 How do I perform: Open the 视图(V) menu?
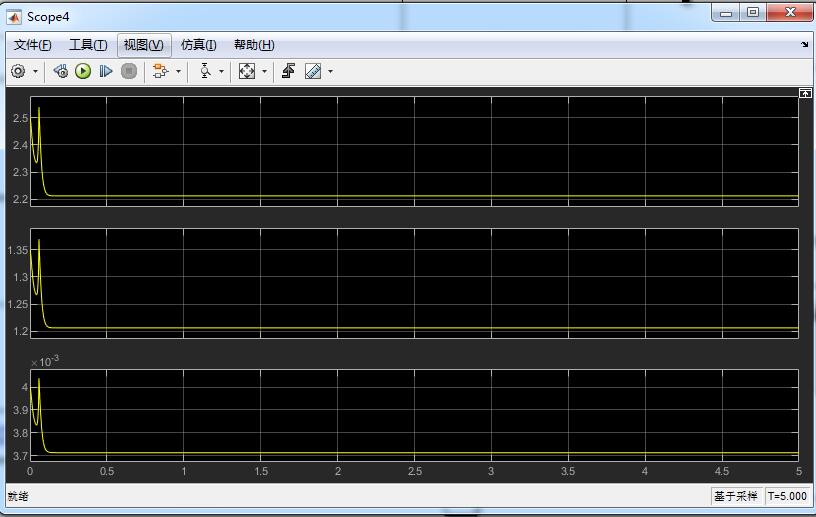[144, 45]
